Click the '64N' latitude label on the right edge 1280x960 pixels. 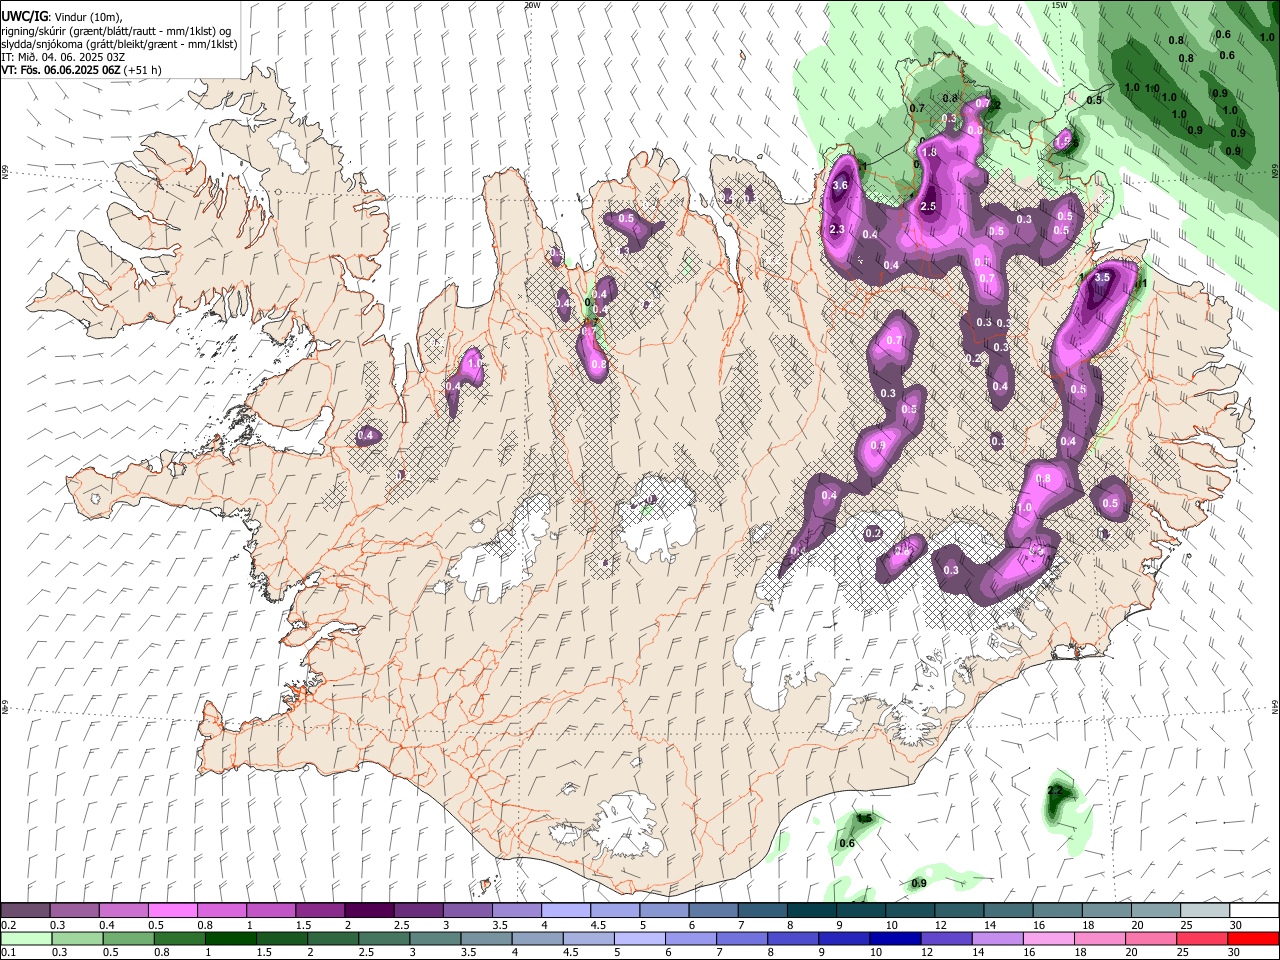pos(1275,707)
